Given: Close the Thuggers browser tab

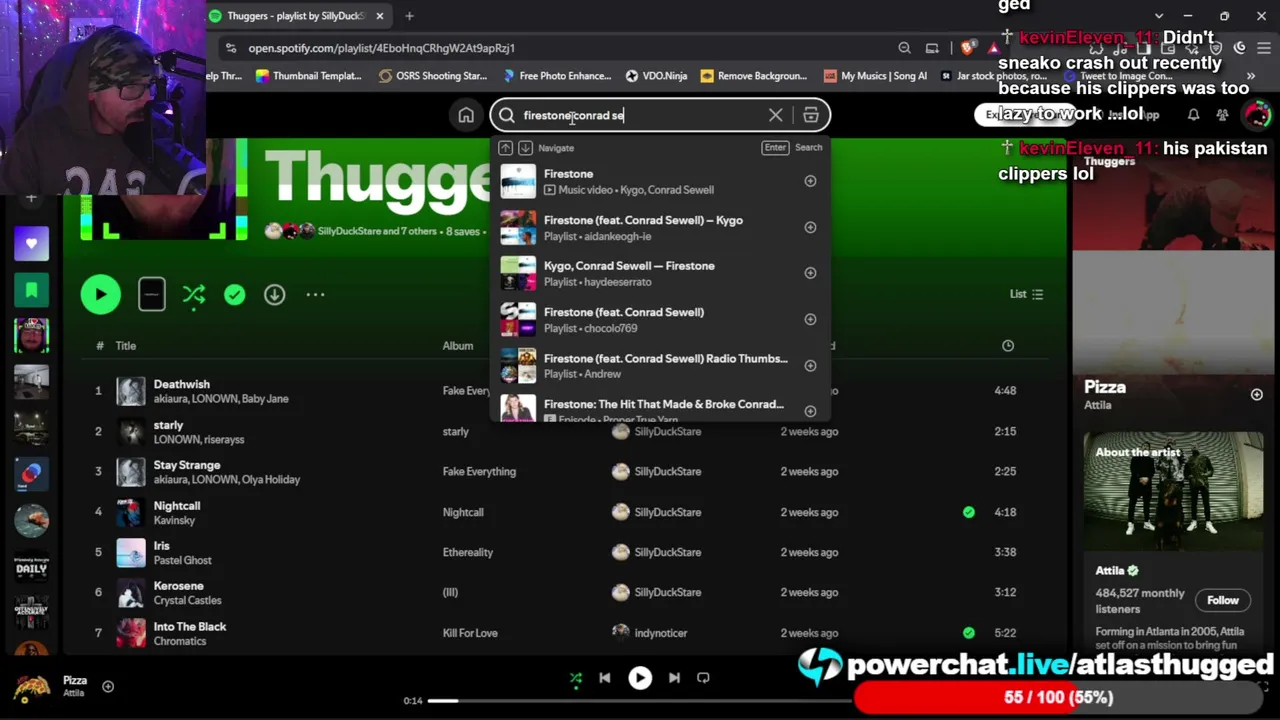Looking at the screenshot, I should click(380, 16).
